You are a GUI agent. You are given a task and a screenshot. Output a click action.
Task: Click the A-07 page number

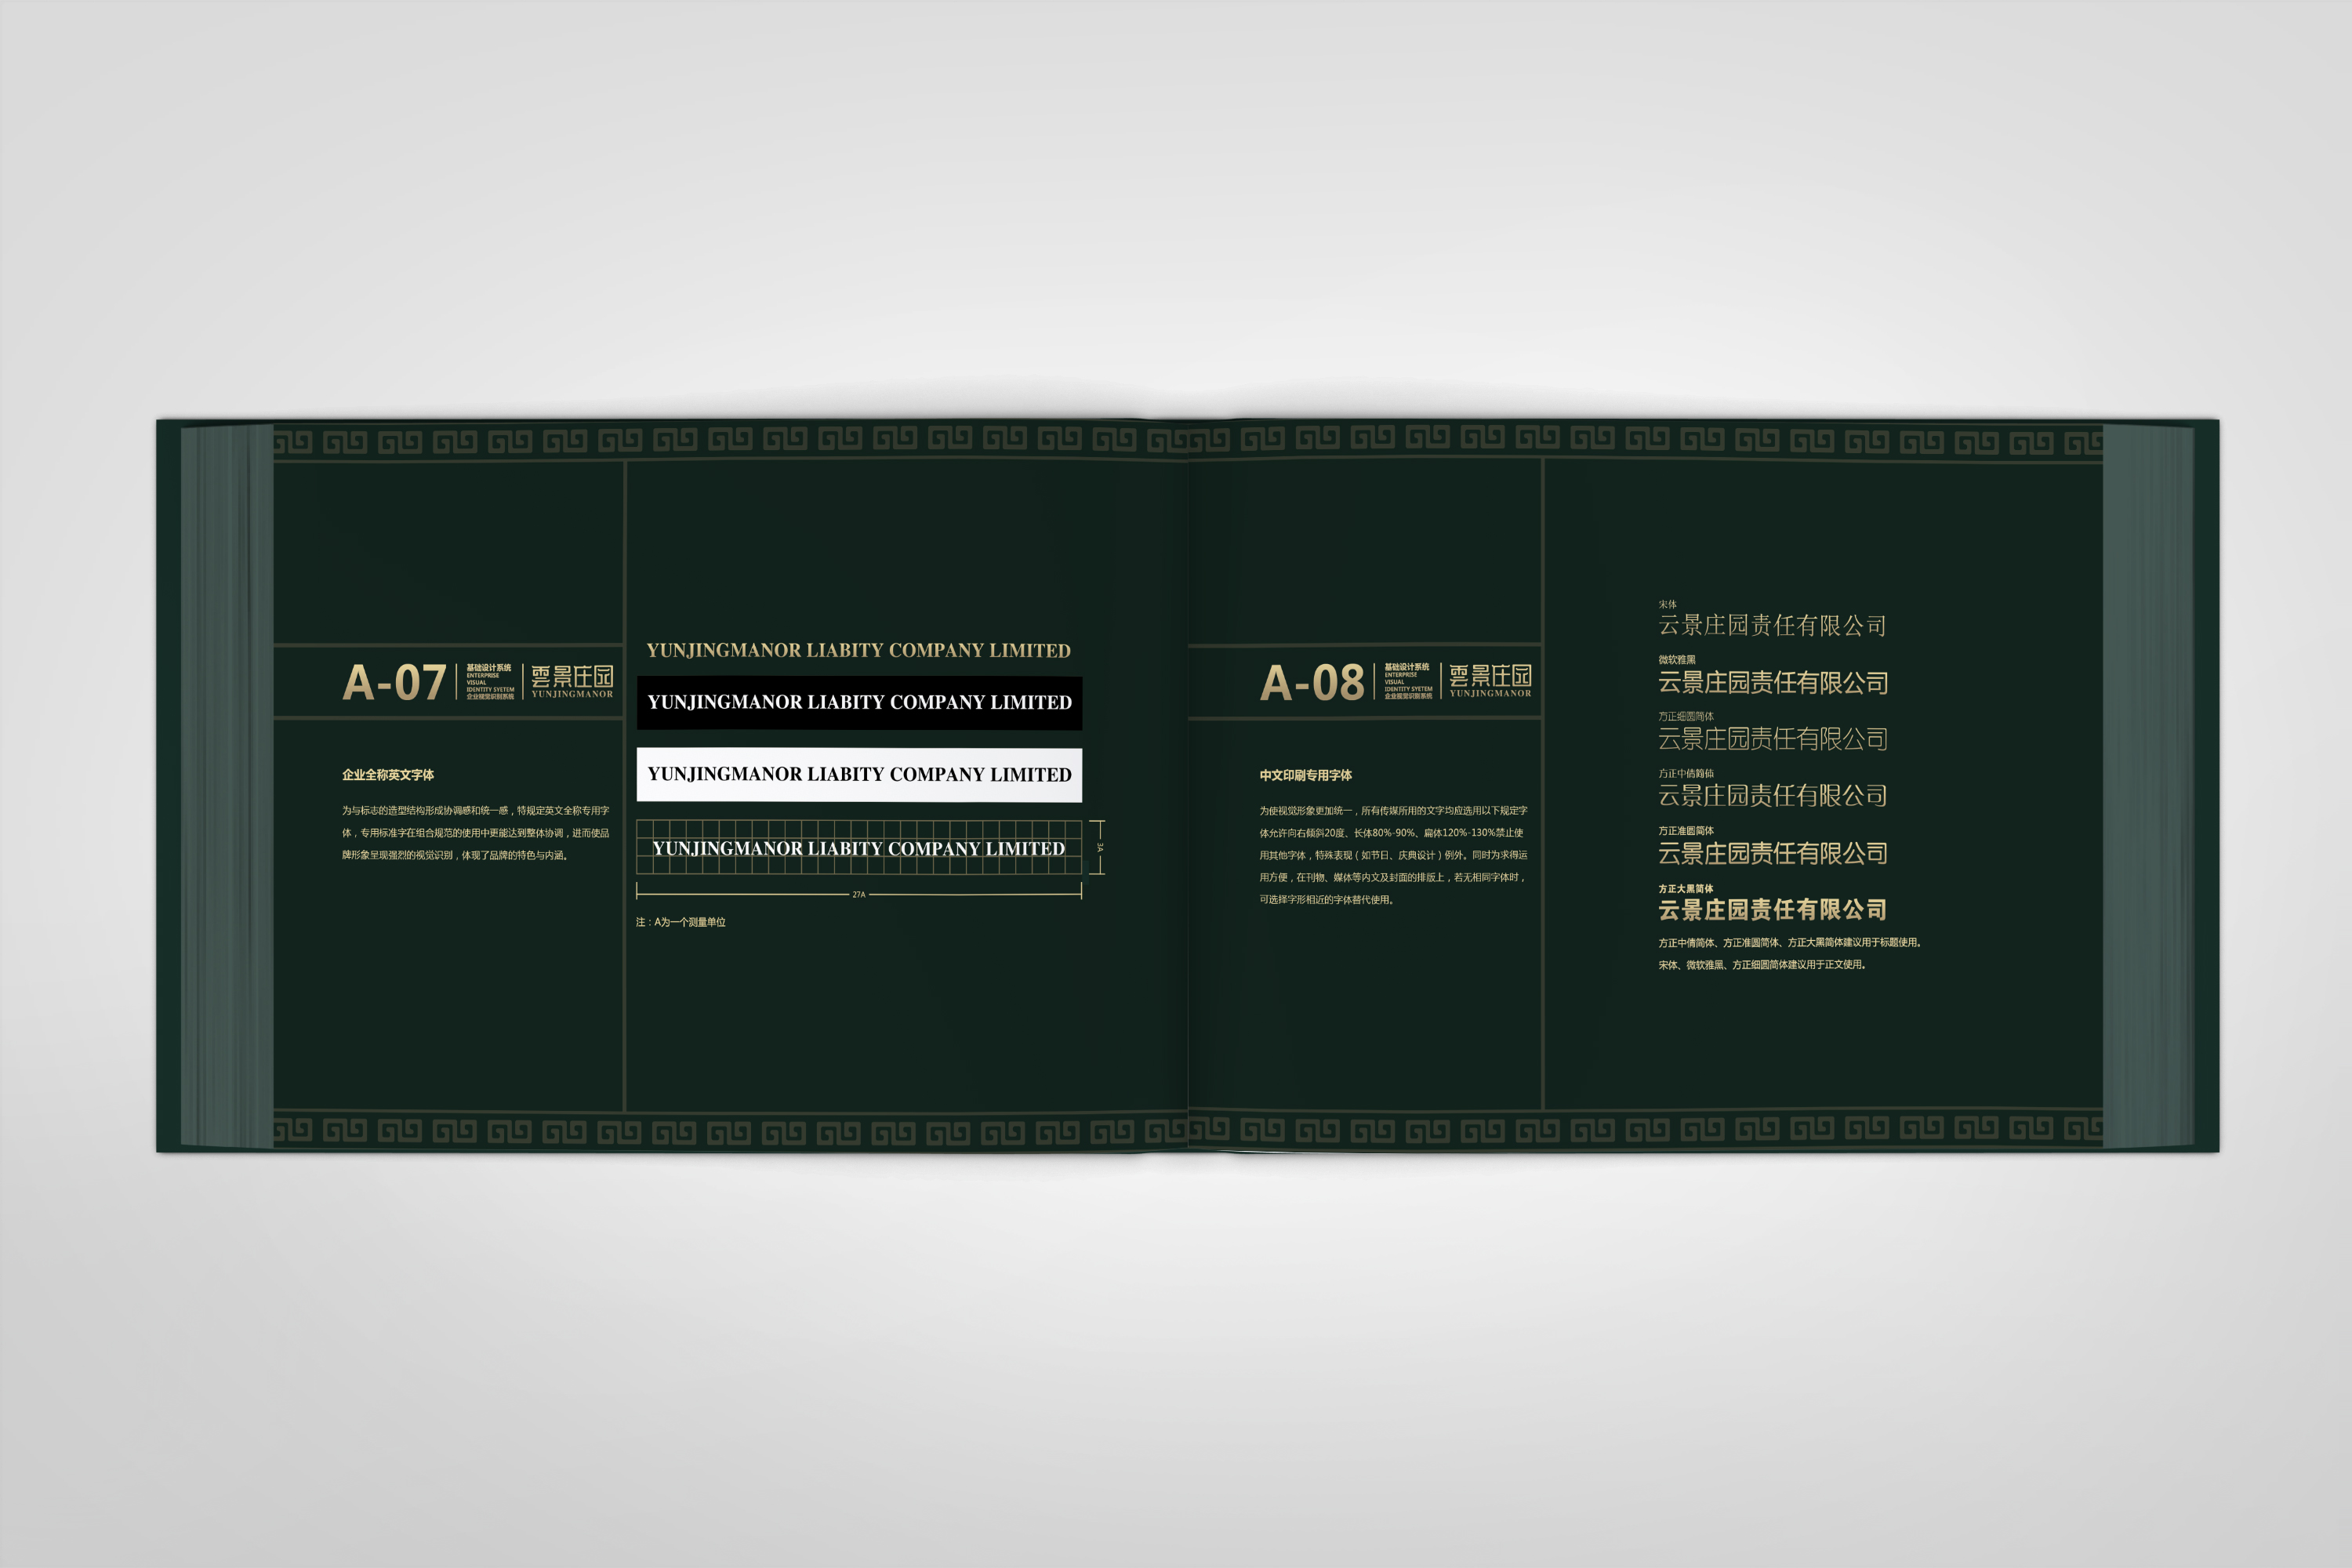tap(394, 683)
